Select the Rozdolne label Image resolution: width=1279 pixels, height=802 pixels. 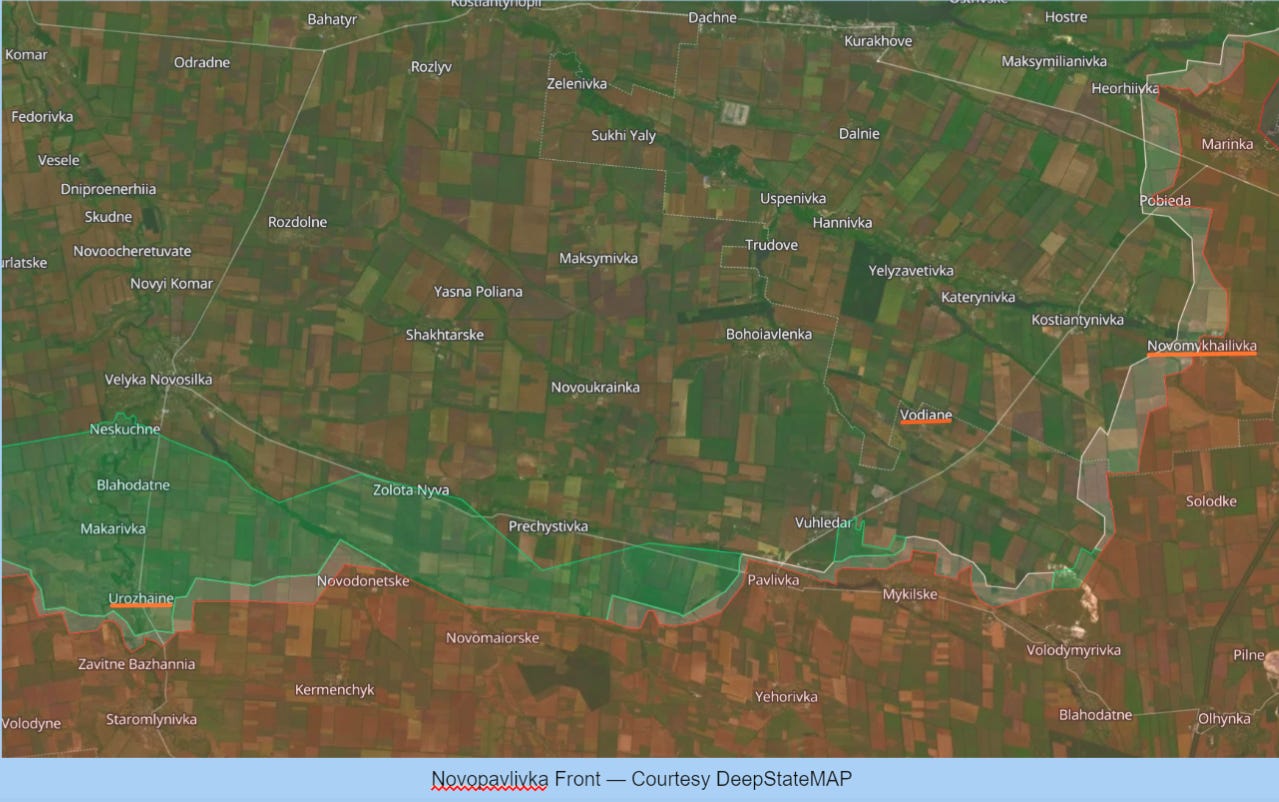[x=297, y=222]
